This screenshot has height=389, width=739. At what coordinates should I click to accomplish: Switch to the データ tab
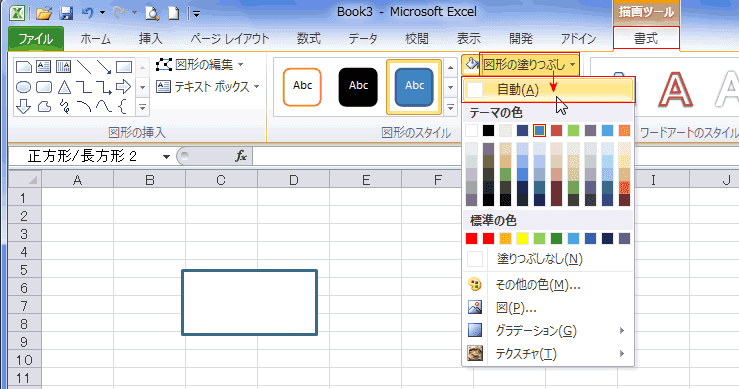point(363,39)
